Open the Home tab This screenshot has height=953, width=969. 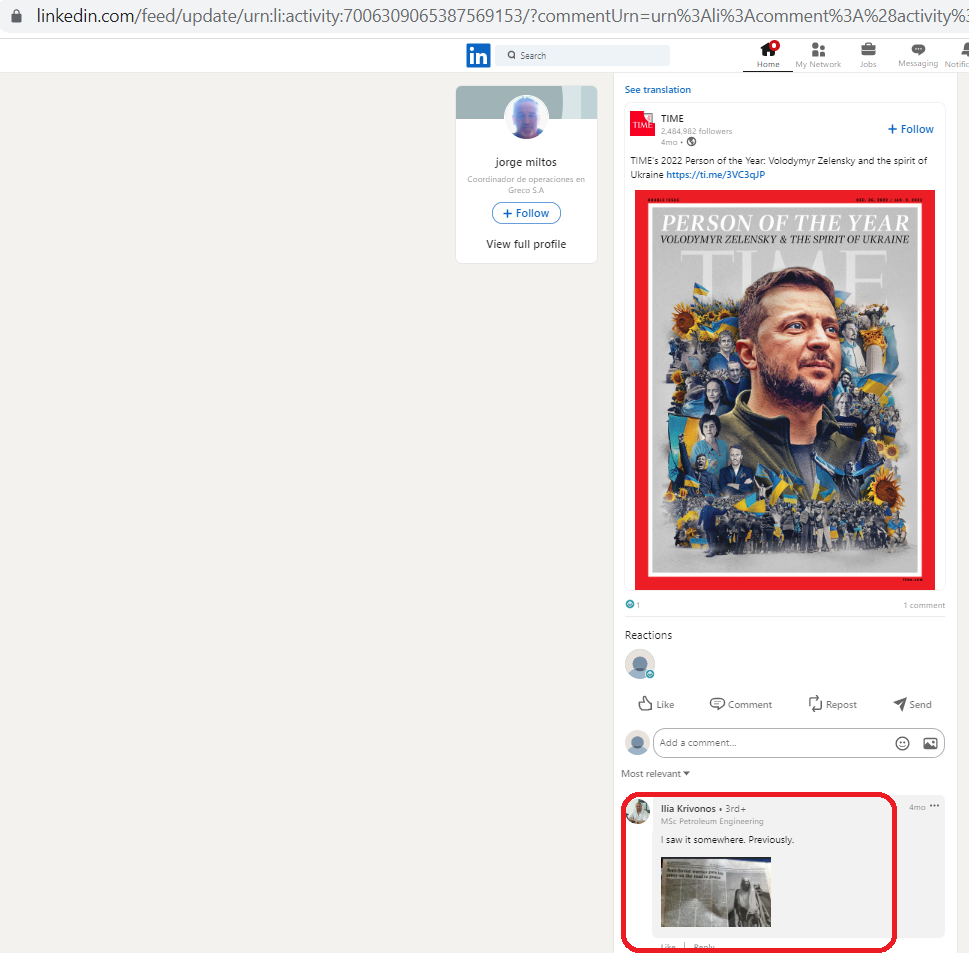tap(768, 54)
